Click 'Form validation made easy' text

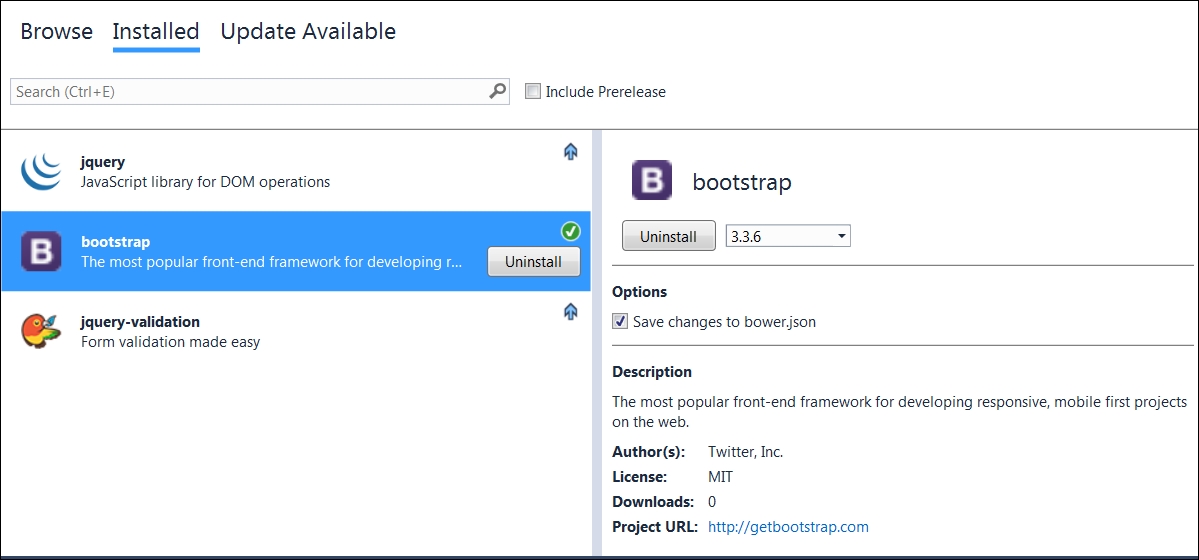[x=171, y=342]
